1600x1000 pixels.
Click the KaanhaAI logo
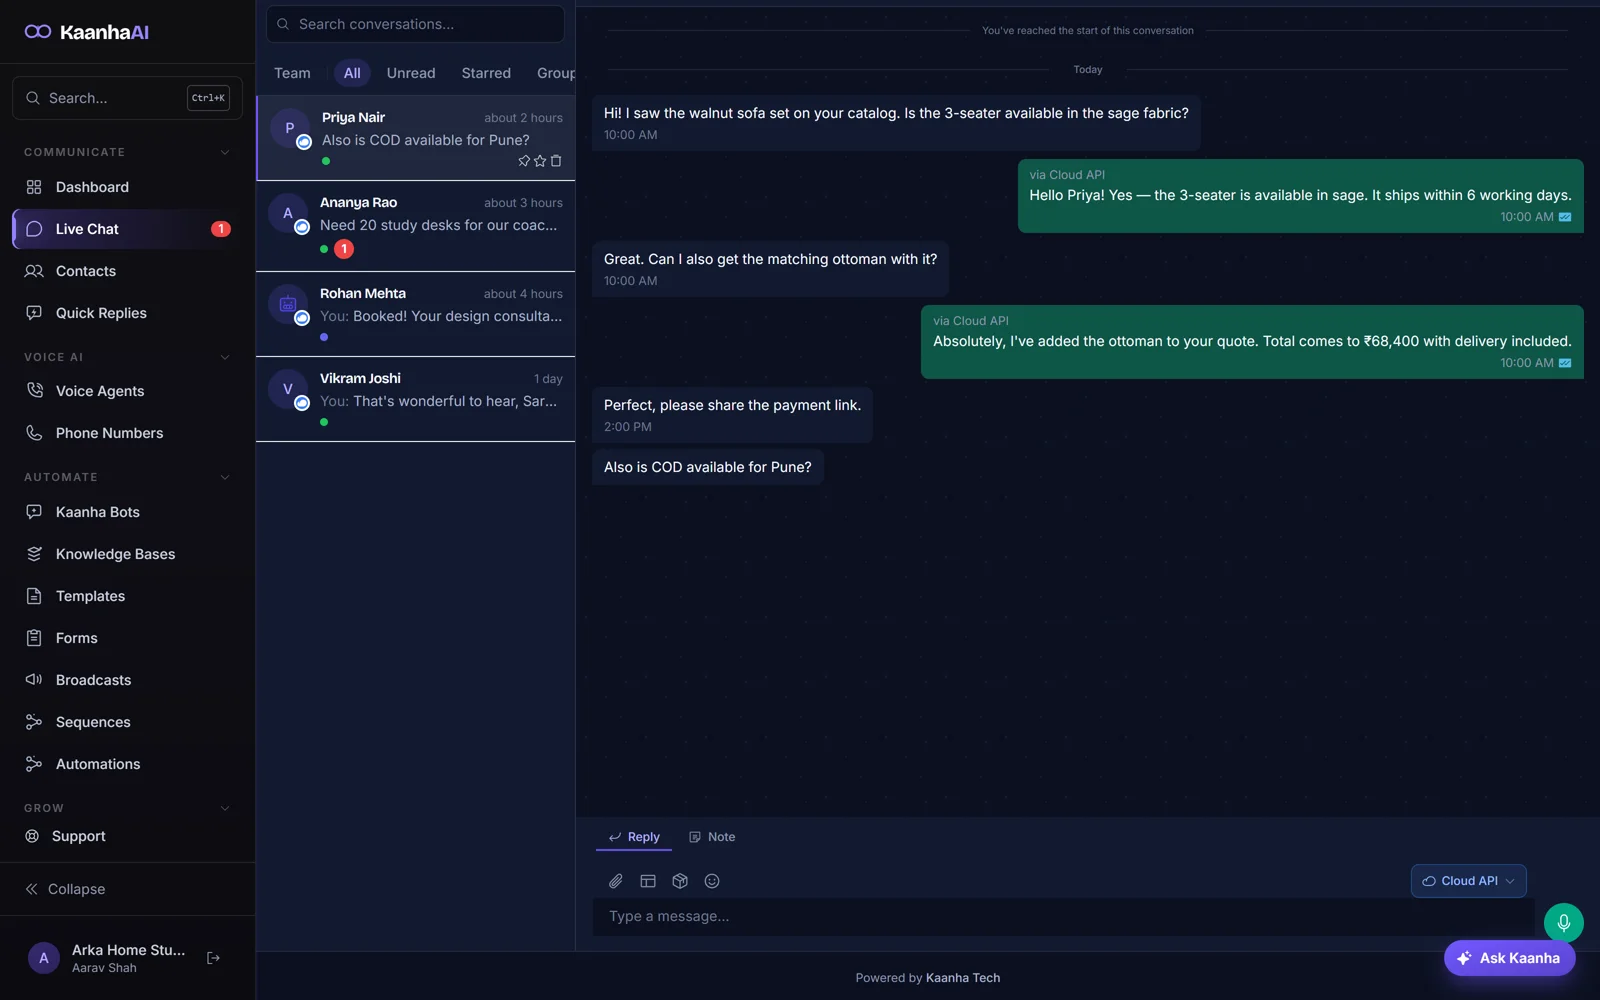click(87, 32)
